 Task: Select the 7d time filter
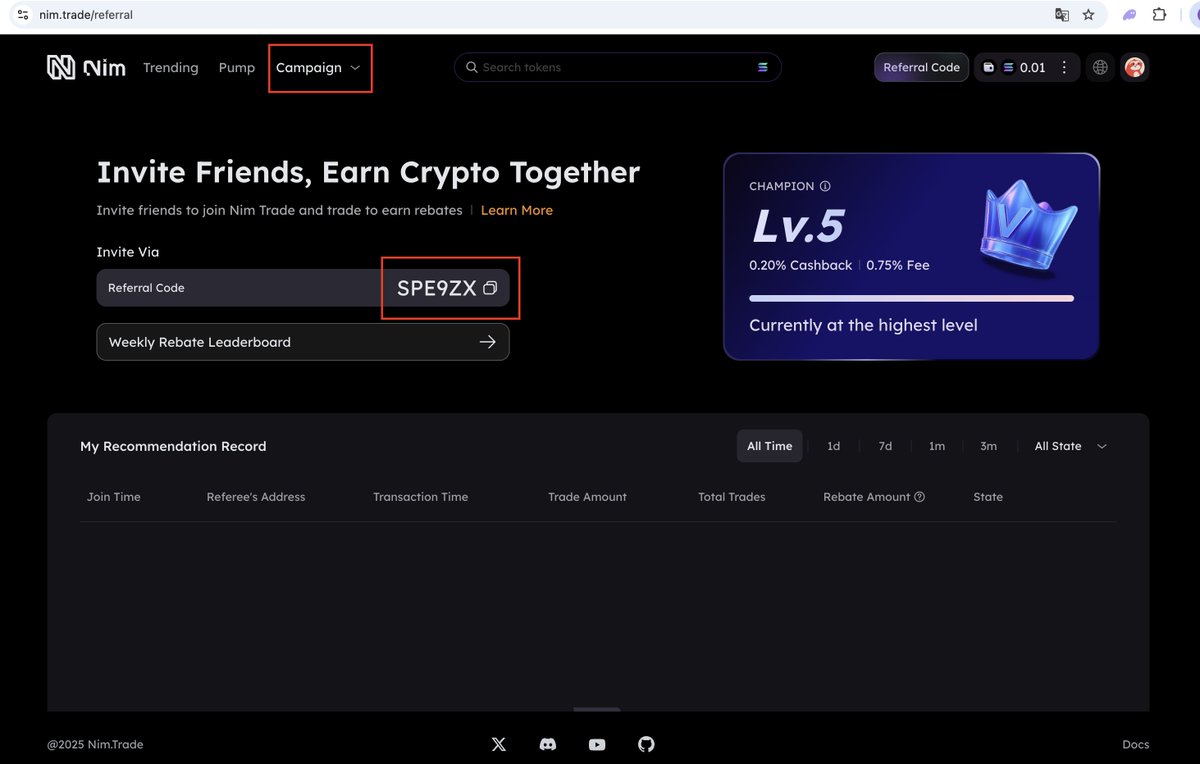pos(885,446)
